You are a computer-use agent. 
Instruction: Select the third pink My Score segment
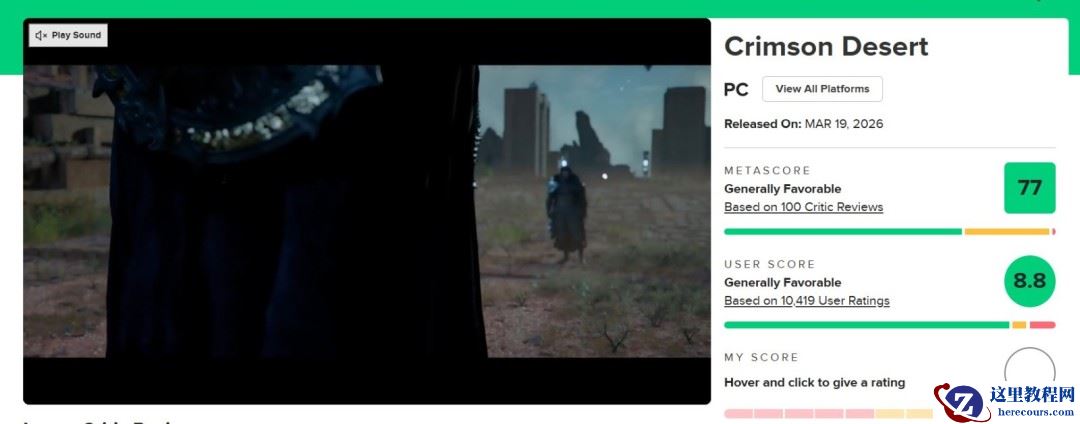[x=798, y=414]
